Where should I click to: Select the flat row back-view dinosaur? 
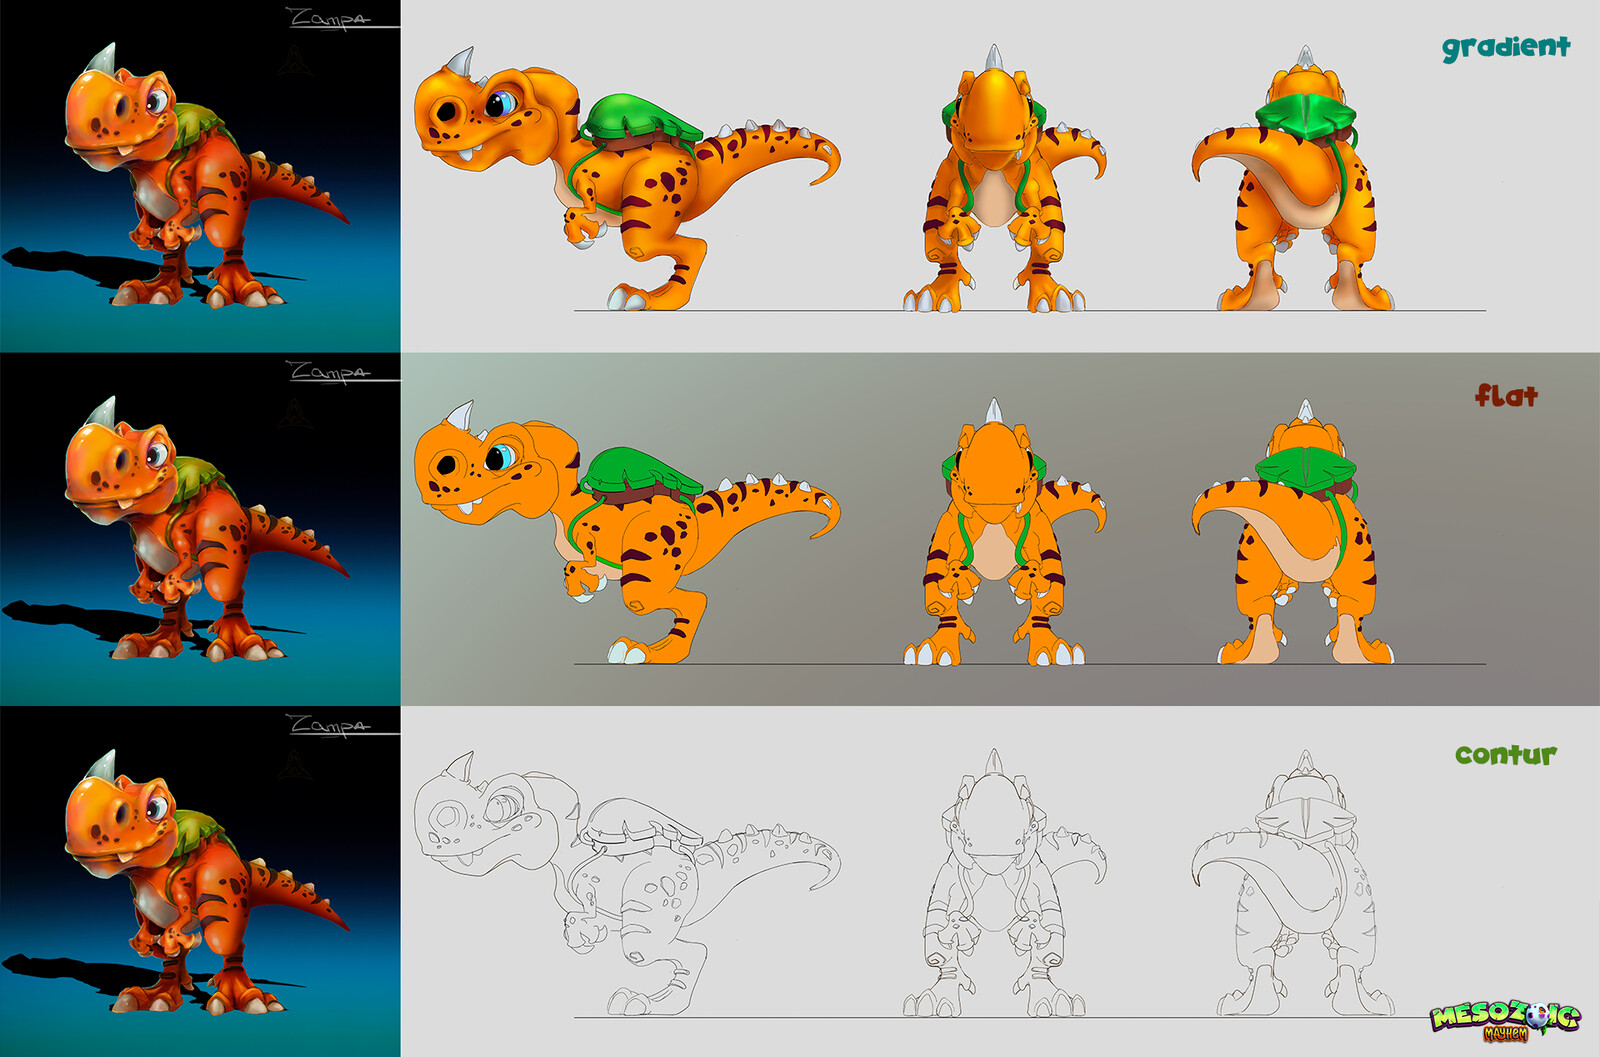(x=1292, y=532)
